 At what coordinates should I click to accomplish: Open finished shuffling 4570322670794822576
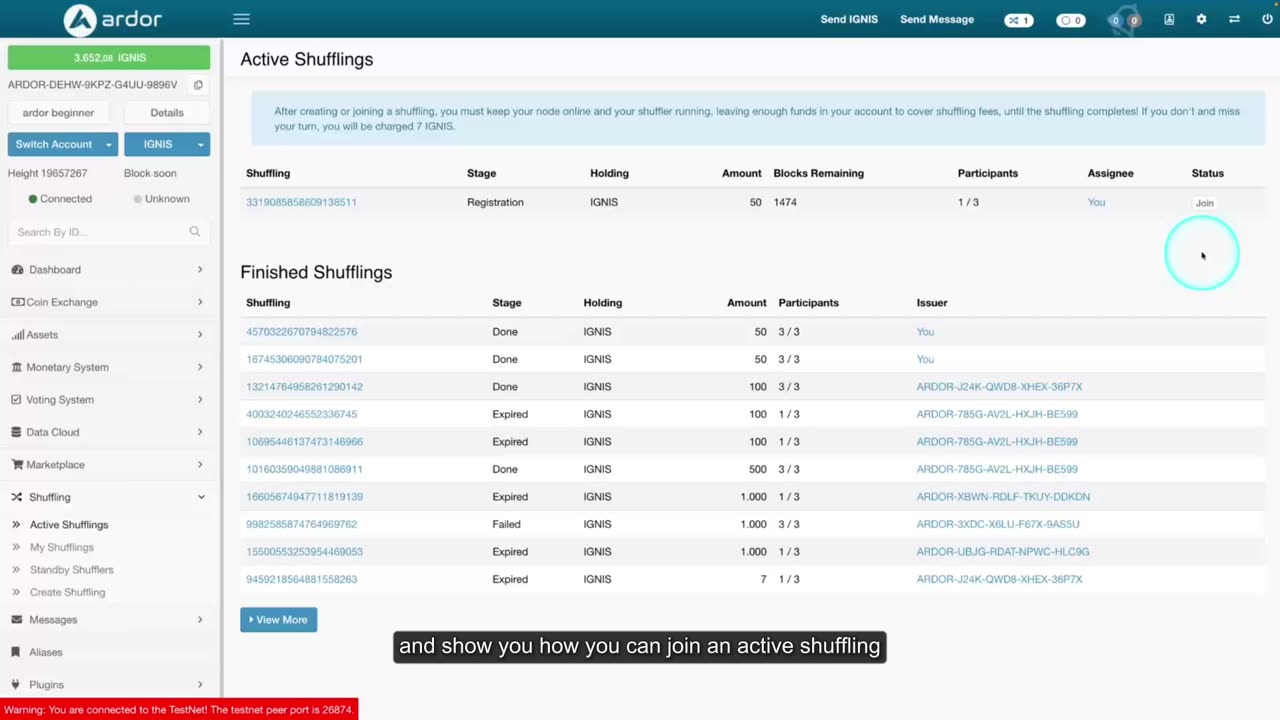301,332
